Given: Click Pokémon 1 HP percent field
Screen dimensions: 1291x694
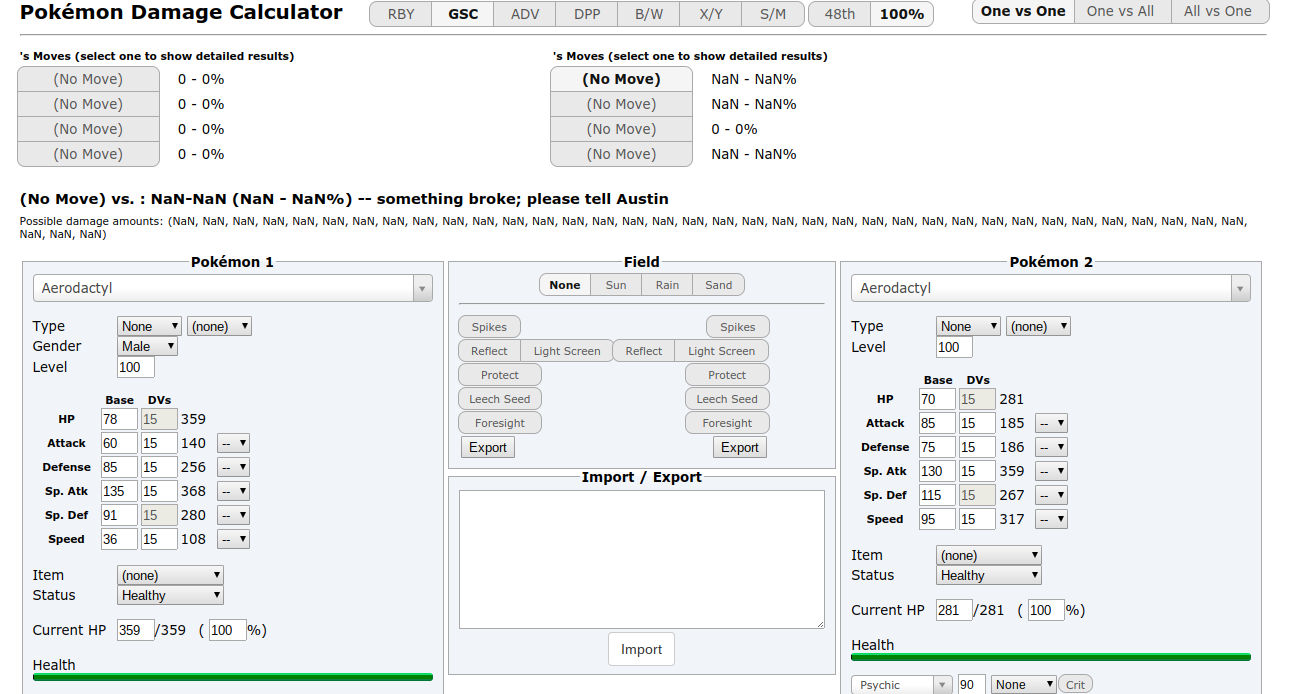Looking at the screenshot, I should click(228, 630).
